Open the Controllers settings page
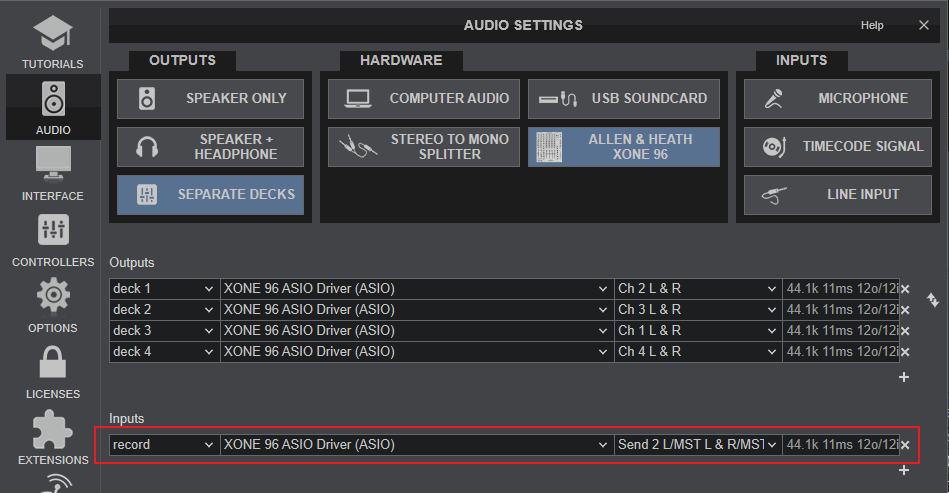Screen dimensions: 949x493 [52, 240]
